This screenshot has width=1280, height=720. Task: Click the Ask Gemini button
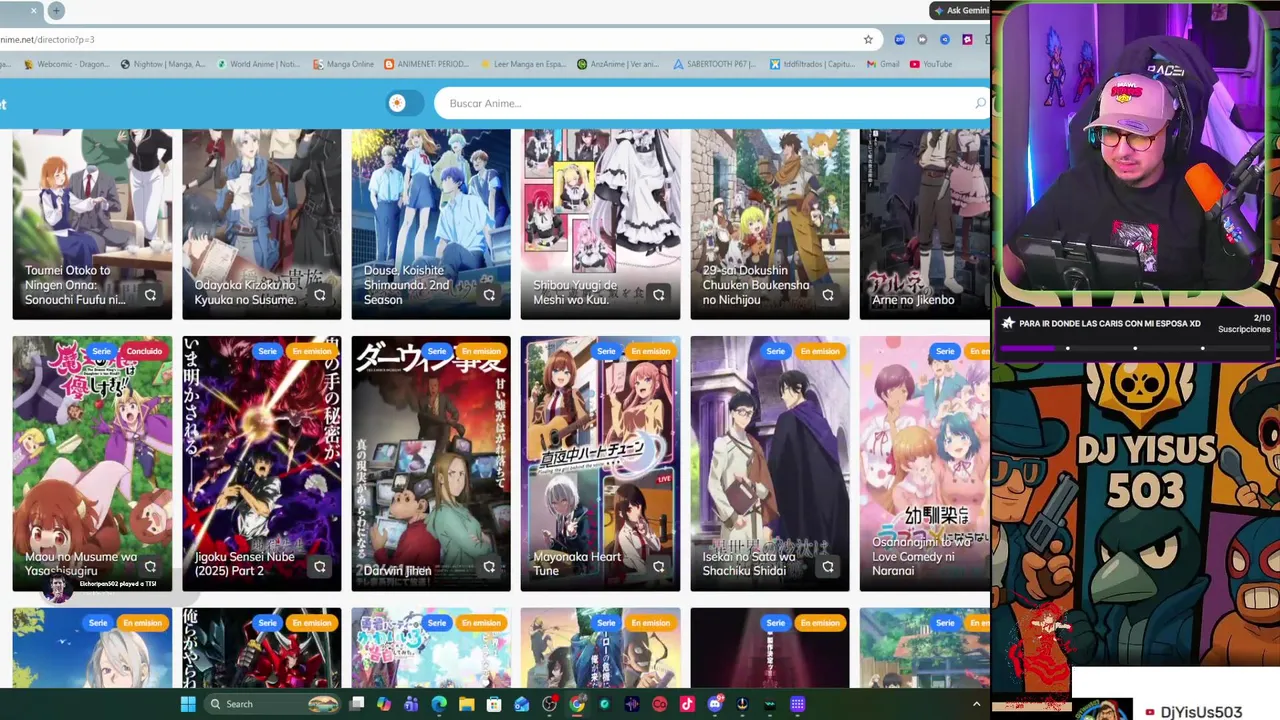click(960, 11)
